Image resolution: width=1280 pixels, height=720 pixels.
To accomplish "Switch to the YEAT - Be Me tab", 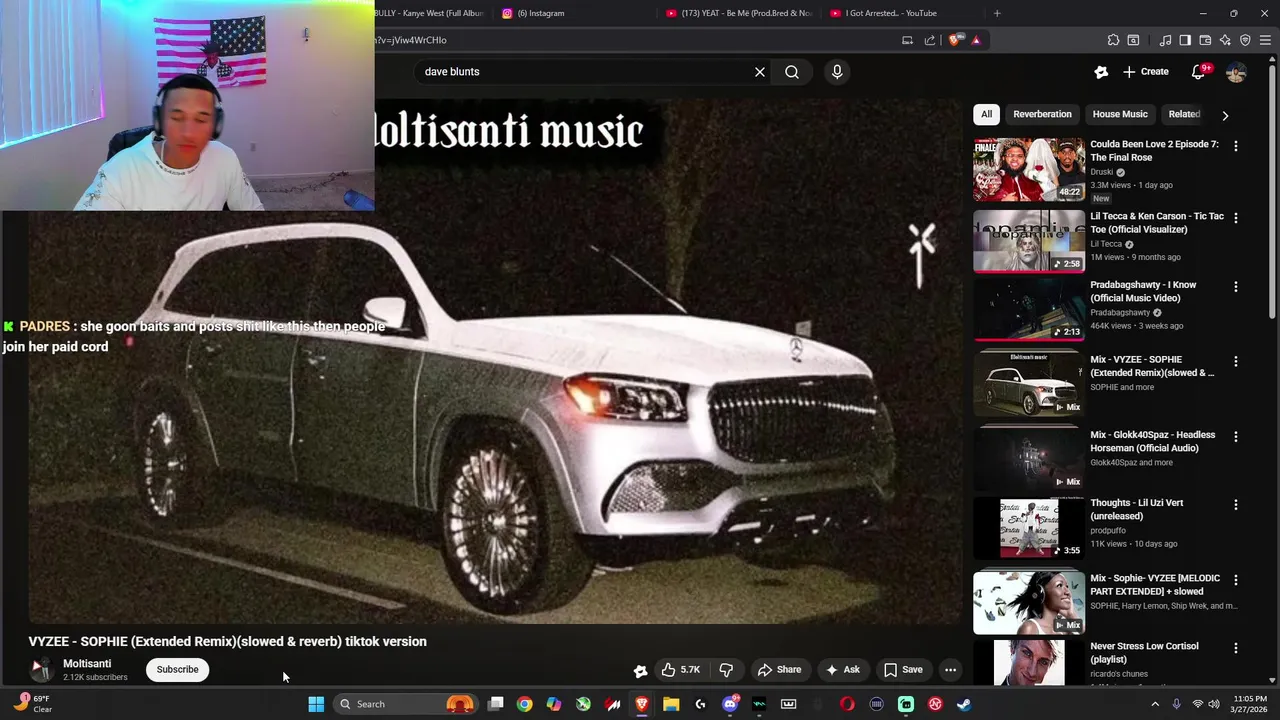I will click(738, 13).
